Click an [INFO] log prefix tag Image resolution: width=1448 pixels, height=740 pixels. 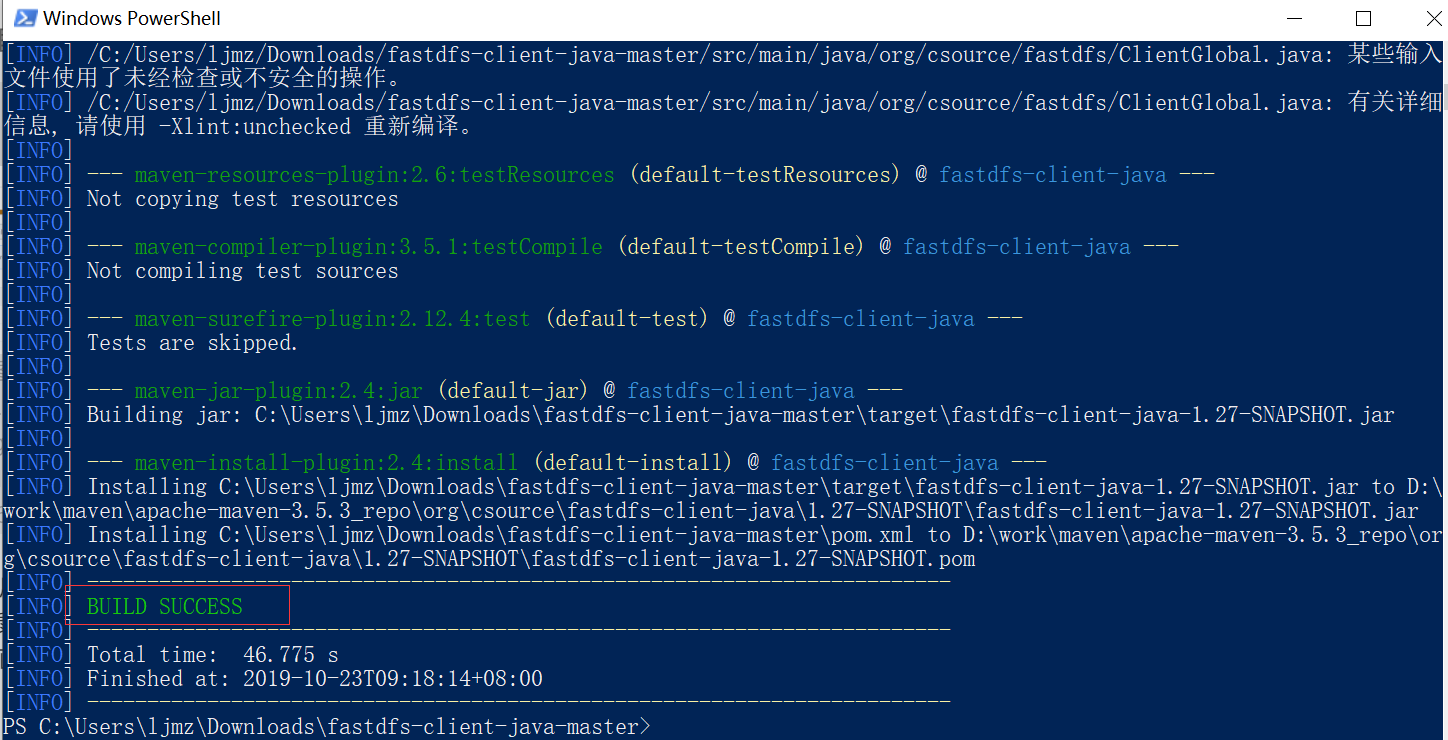pyautogui.click(x=38, y=149)
